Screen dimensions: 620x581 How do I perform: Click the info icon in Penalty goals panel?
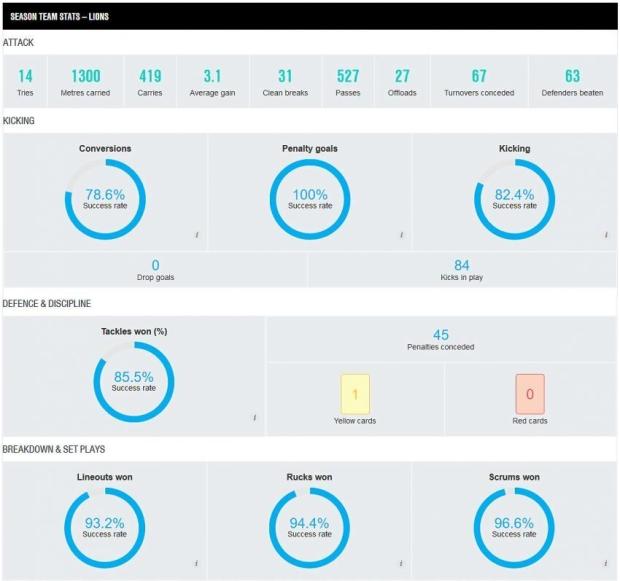click(401, 235)
